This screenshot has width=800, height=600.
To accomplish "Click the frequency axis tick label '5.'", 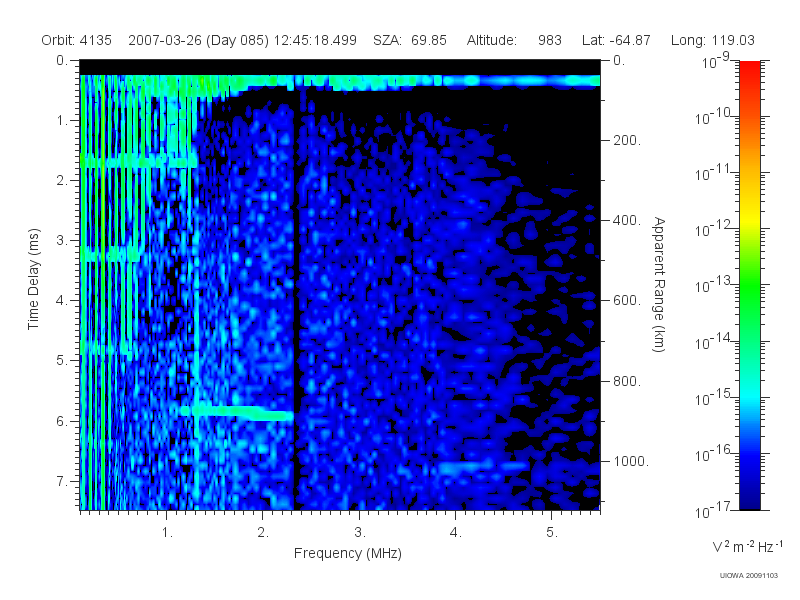I will [x=552, y=533].
